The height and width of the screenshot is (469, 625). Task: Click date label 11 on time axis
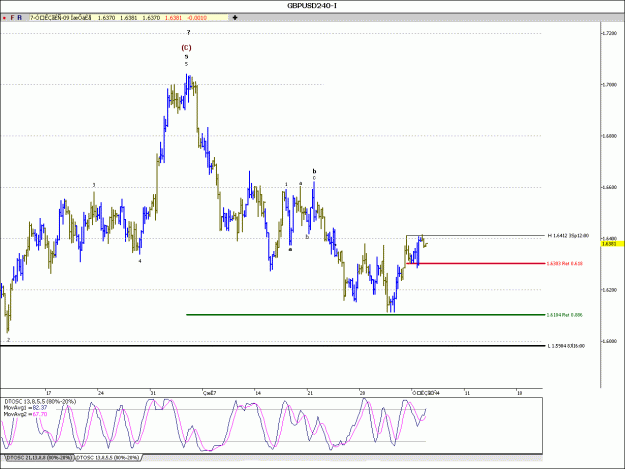click(467, 393)
